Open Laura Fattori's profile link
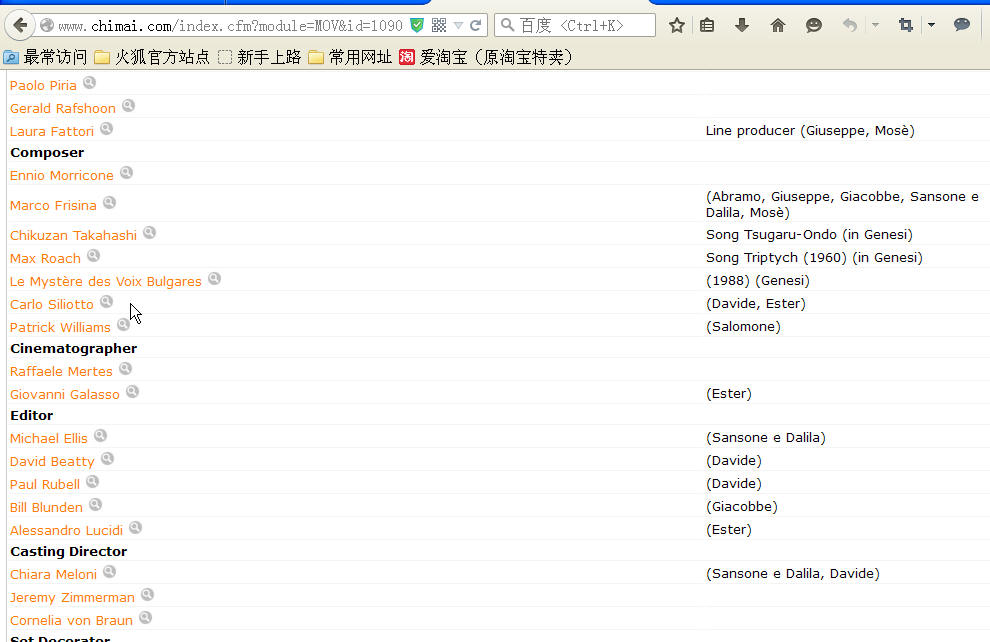This screenshot has width=990, height=642. click(52, 131)
